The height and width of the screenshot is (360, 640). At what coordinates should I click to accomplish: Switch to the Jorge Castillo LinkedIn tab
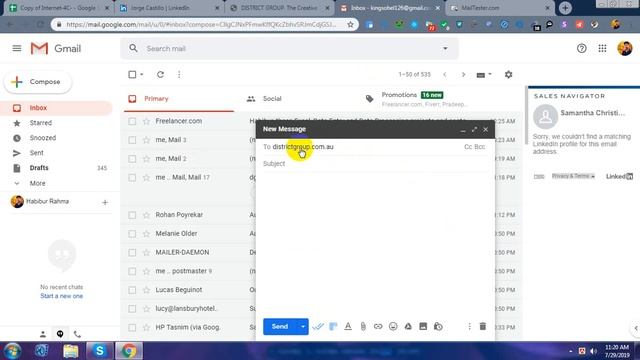(x=169, y=8)
